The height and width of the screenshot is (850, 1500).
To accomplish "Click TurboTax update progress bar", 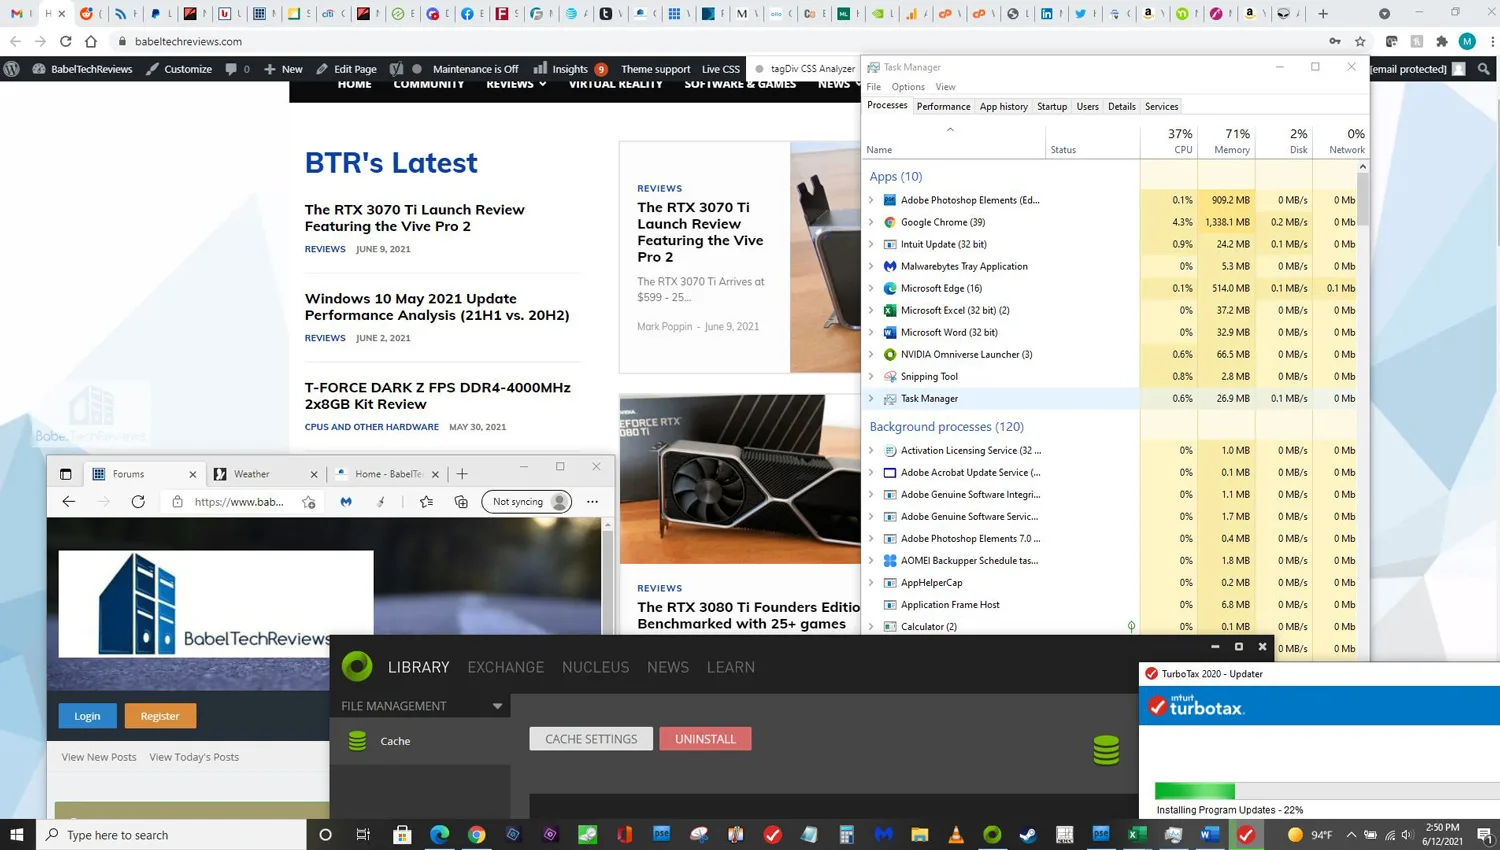I will pos(1327,791).
